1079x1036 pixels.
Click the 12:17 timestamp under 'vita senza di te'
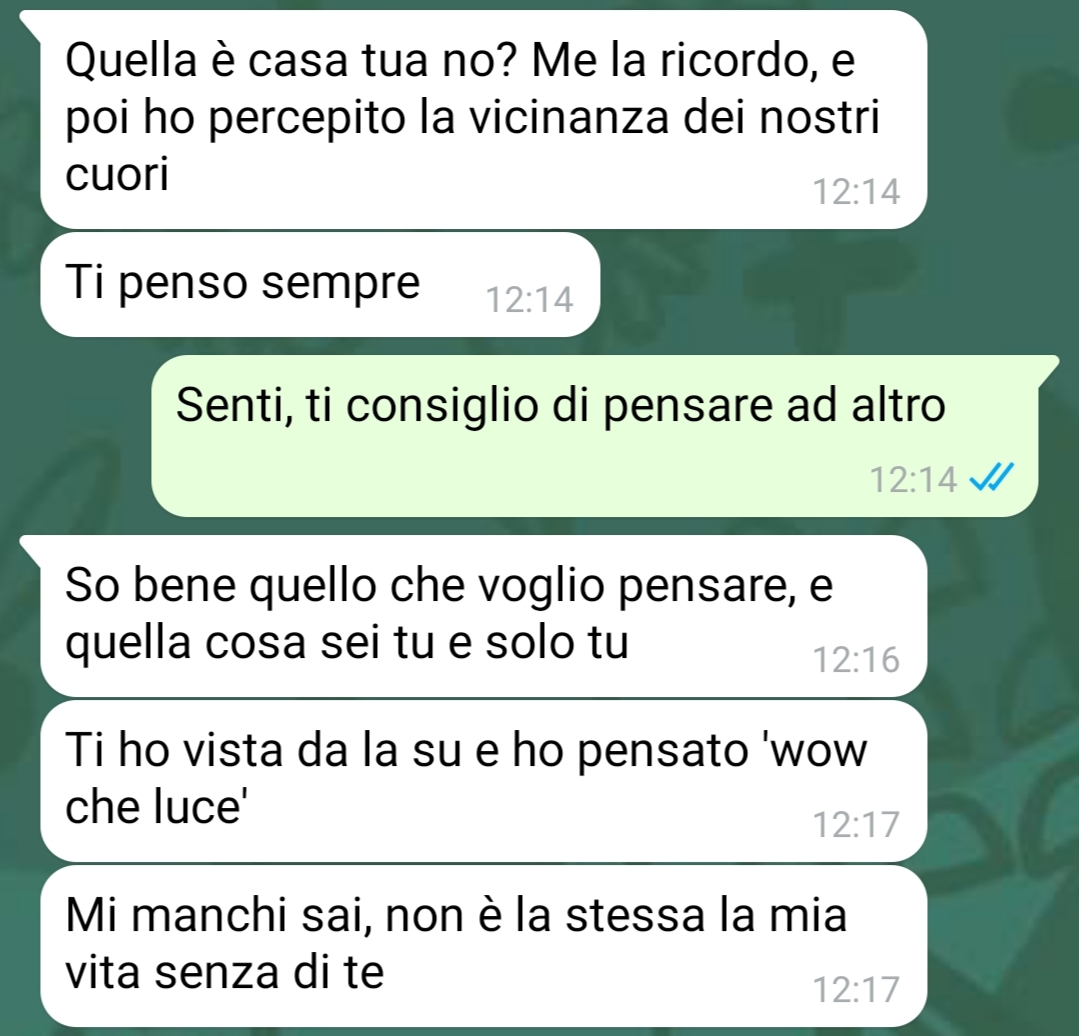point(856,989)
